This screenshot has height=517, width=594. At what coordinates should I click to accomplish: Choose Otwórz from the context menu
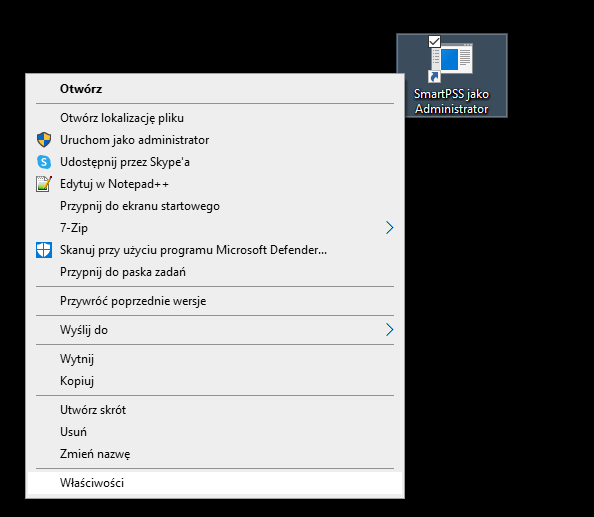pyautogui.click(x=215, y=89)
